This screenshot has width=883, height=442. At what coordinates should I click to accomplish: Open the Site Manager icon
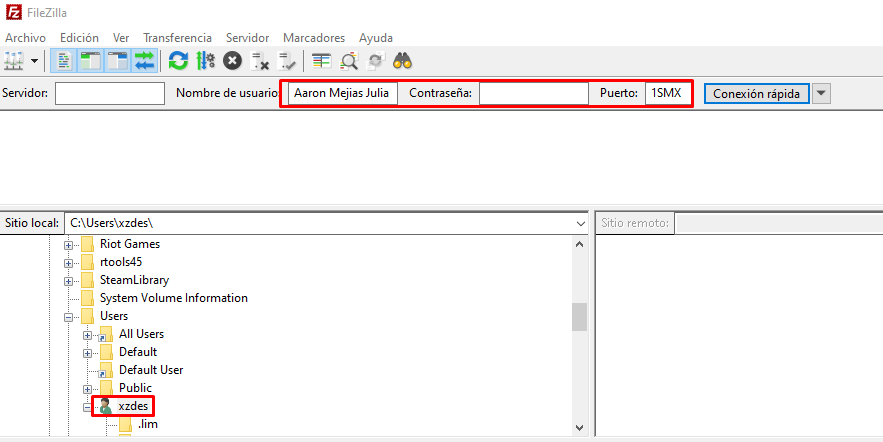[x=14, y=61]
